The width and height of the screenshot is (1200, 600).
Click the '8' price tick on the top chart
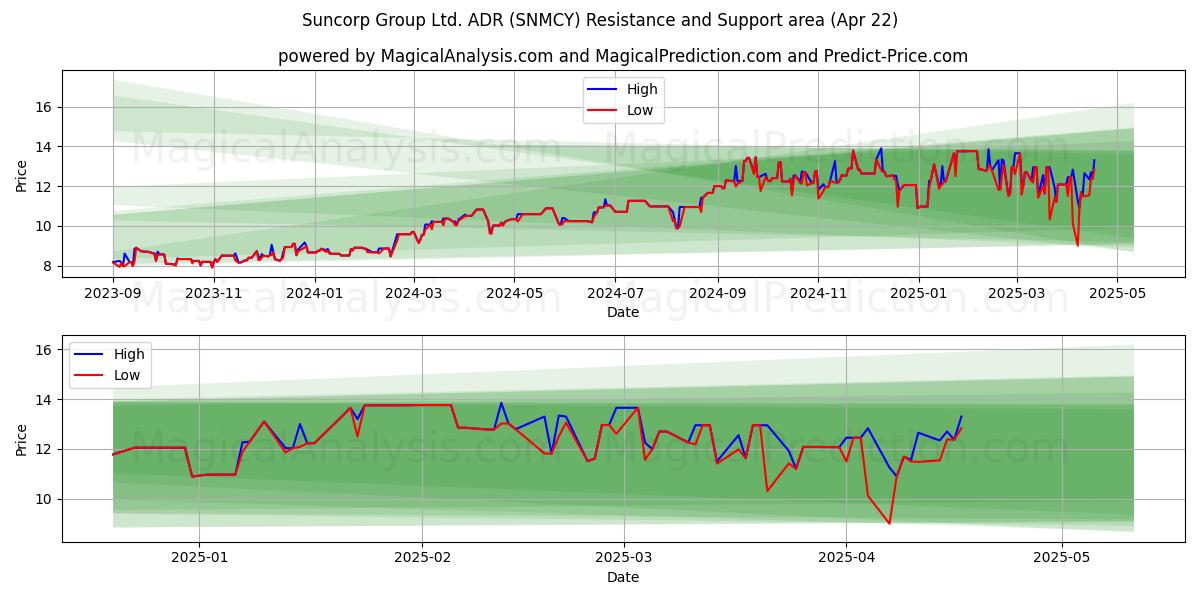coord(49,266)
